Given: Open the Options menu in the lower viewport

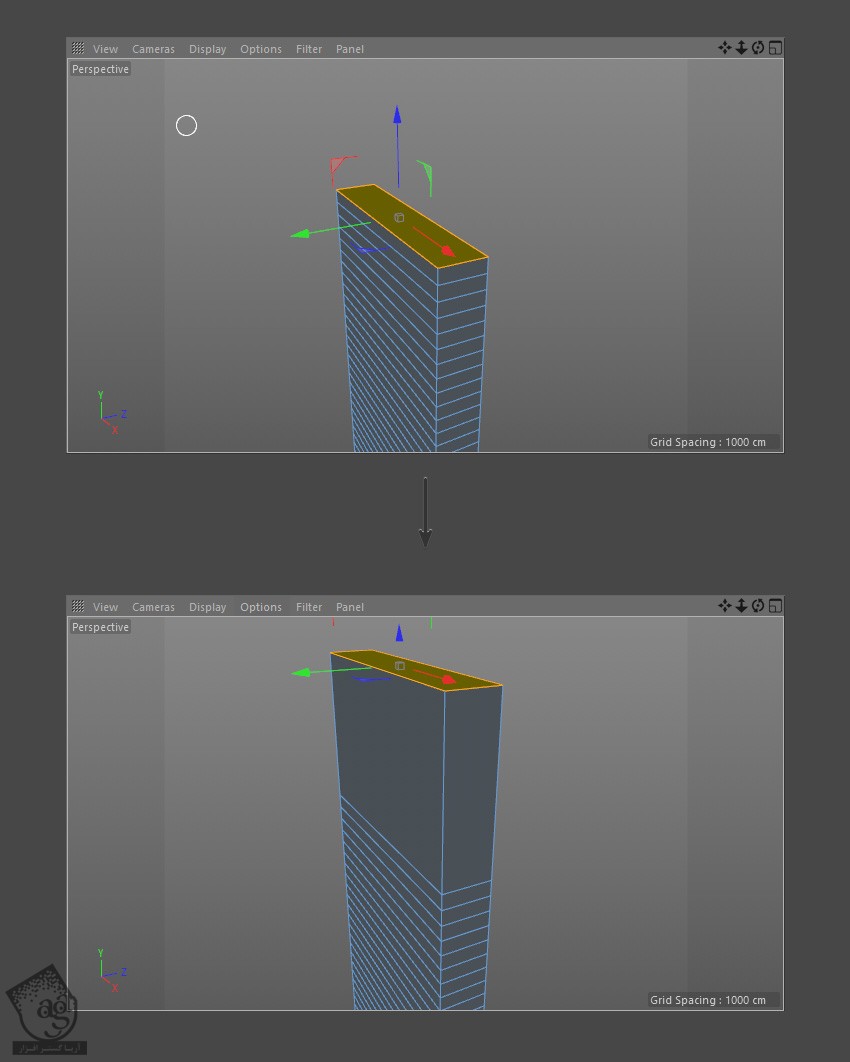Looking at the screenshot, I should (x=261, y=607).
